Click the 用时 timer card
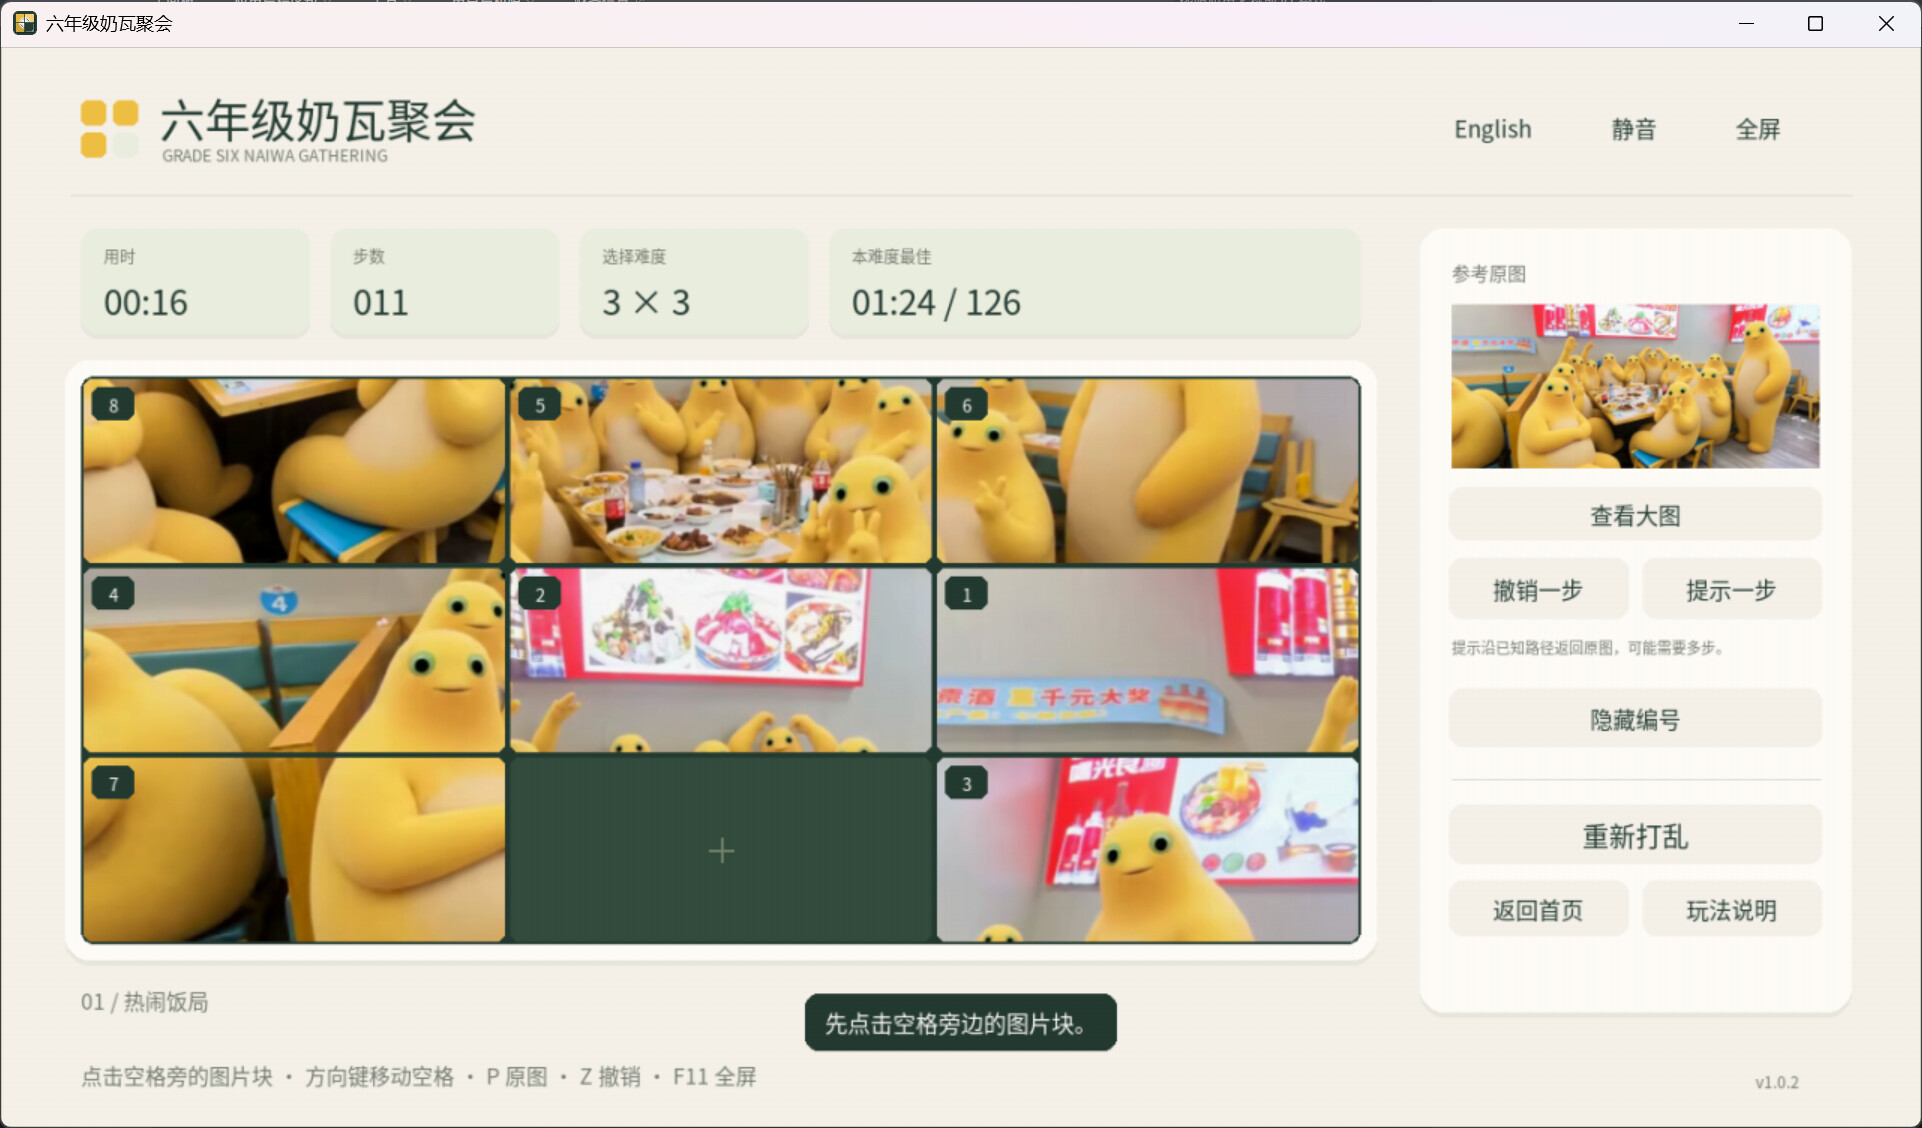Screen dimensions: 1922x1128 (x=195, y=283)
